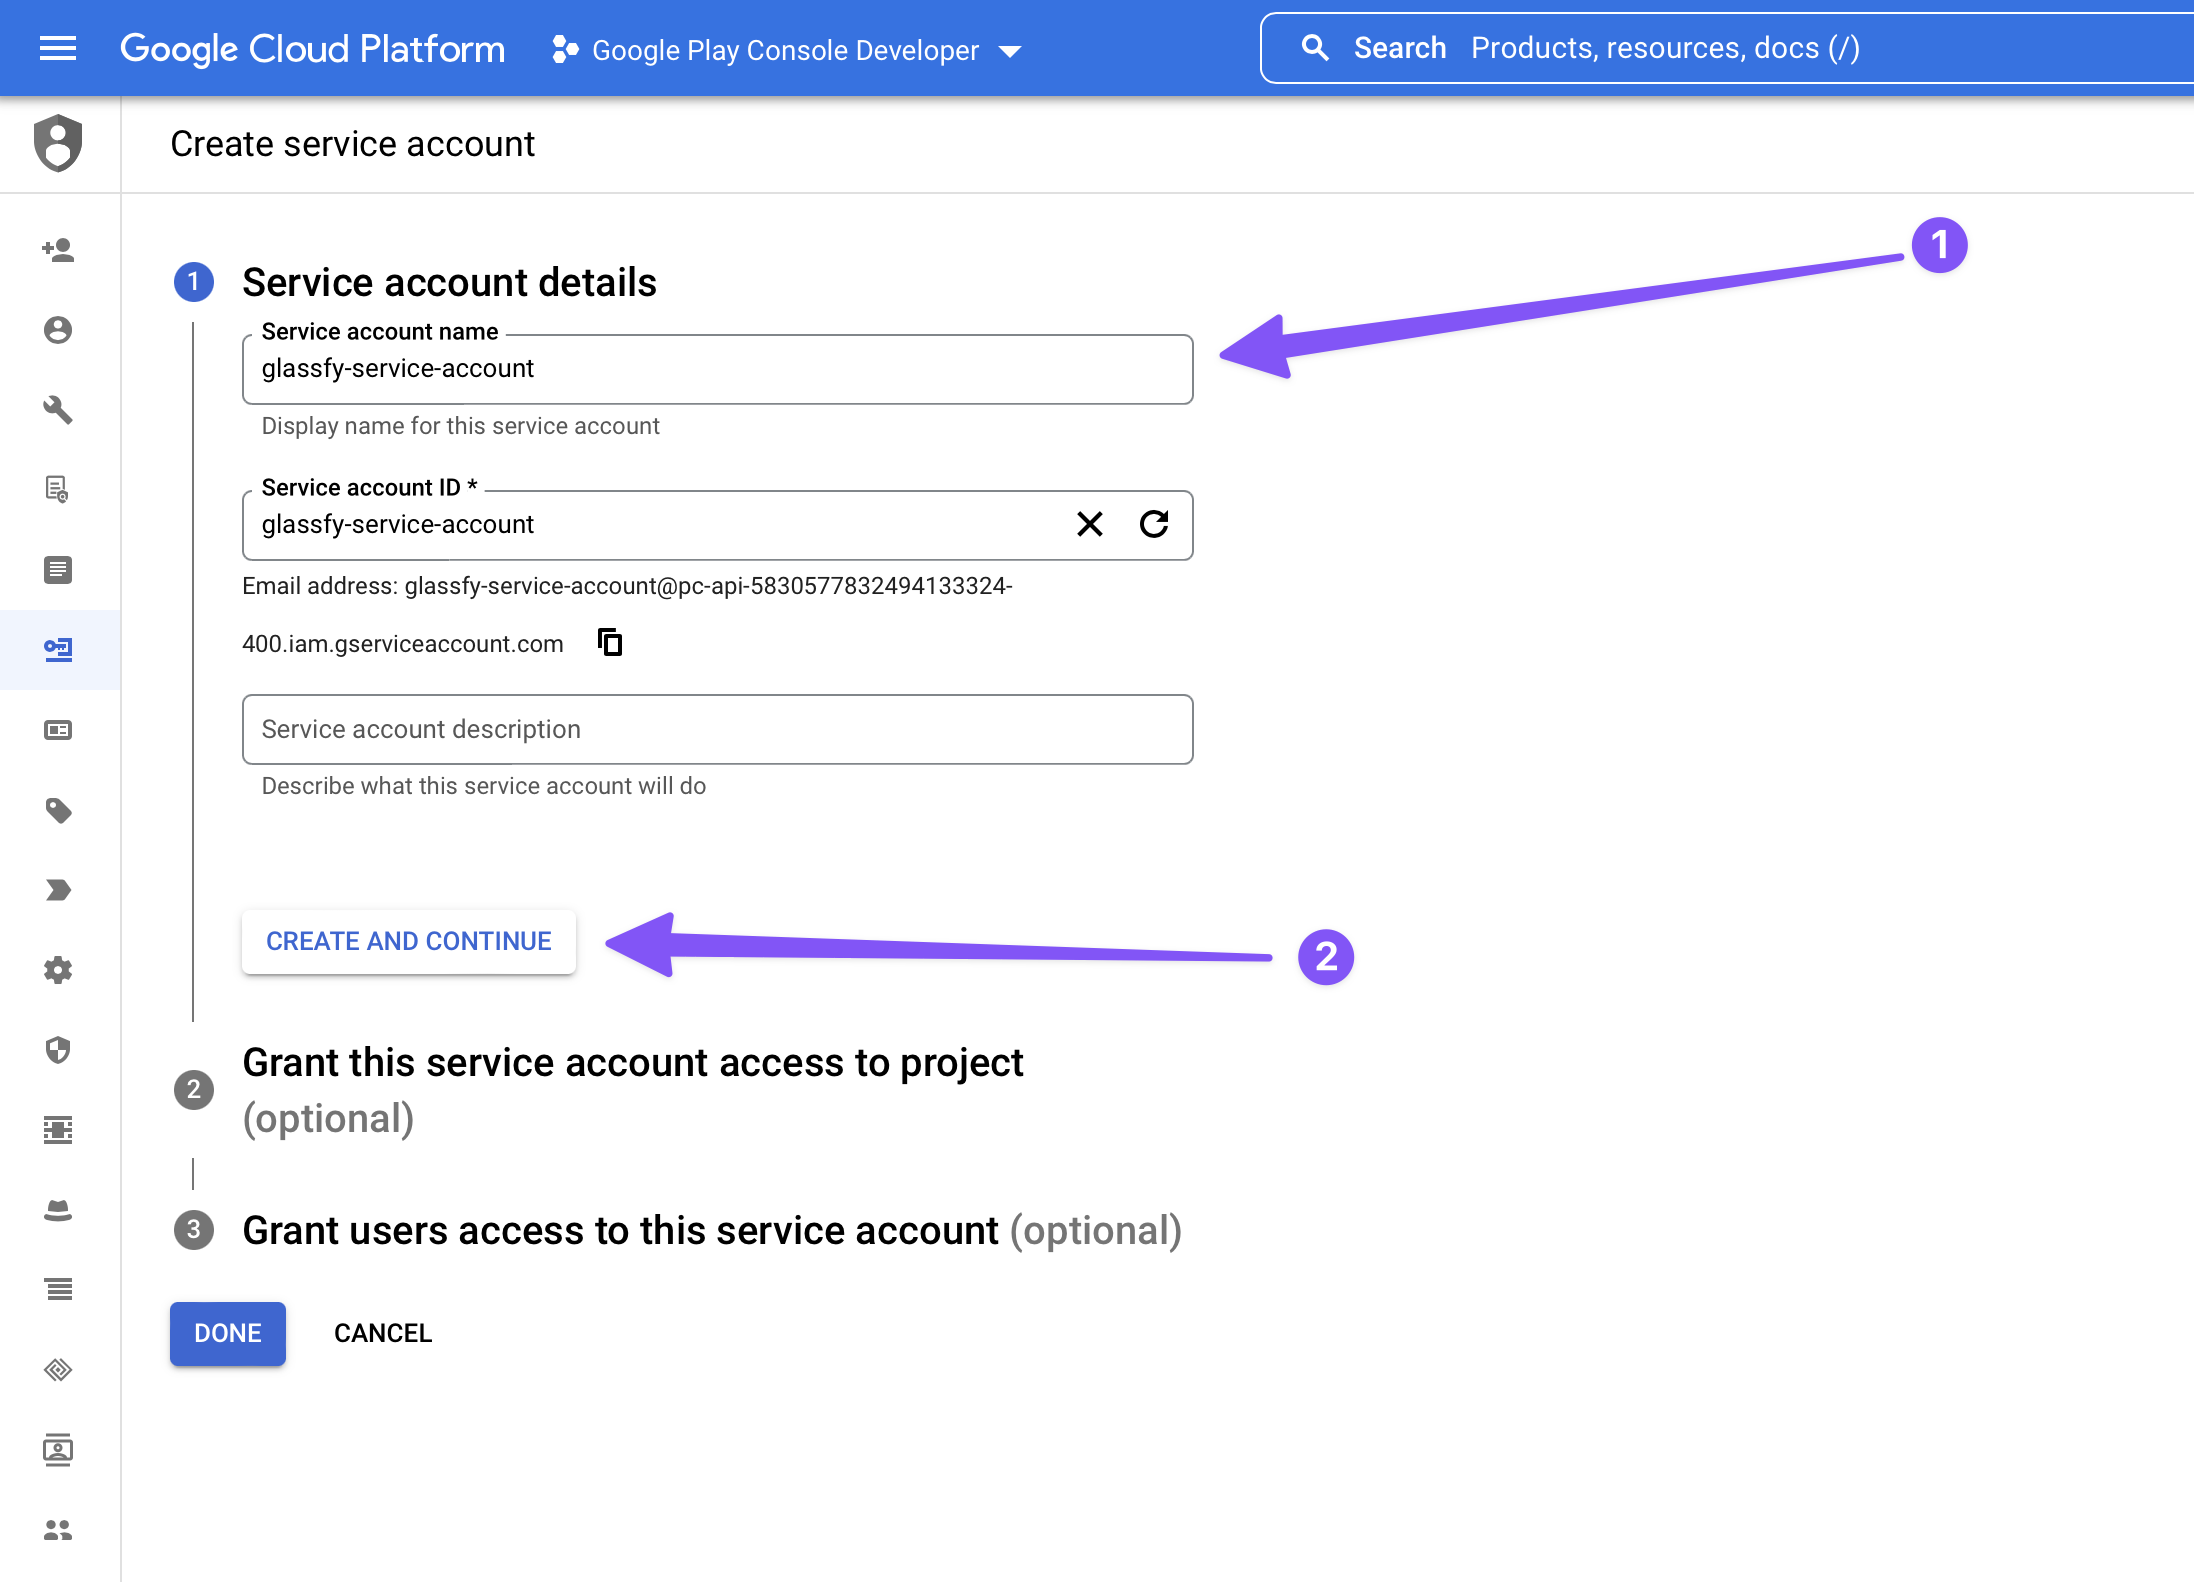Open the gear Settings sidebar icon
The height and width of the screenshot is (1582, 2194).
58,970
